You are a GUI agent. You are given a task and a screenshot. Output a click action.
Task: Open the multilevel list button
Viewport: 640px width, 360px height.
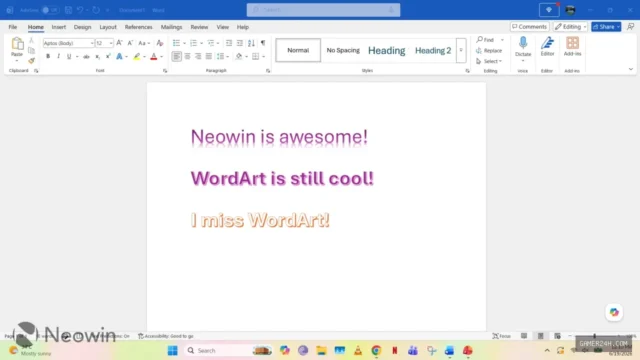[x=211, y=43]
